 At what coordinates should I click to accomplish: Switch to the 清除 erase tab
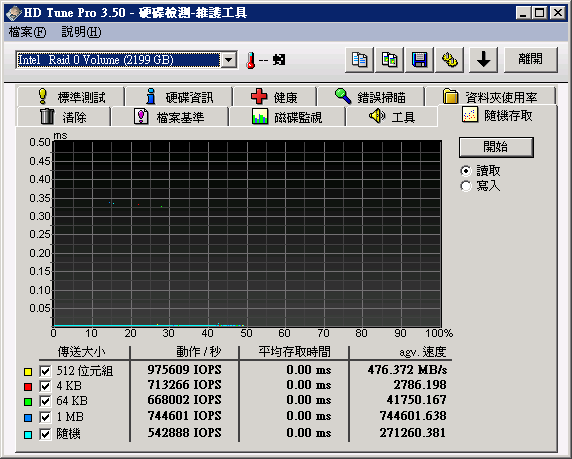click(x=63, y=117)
